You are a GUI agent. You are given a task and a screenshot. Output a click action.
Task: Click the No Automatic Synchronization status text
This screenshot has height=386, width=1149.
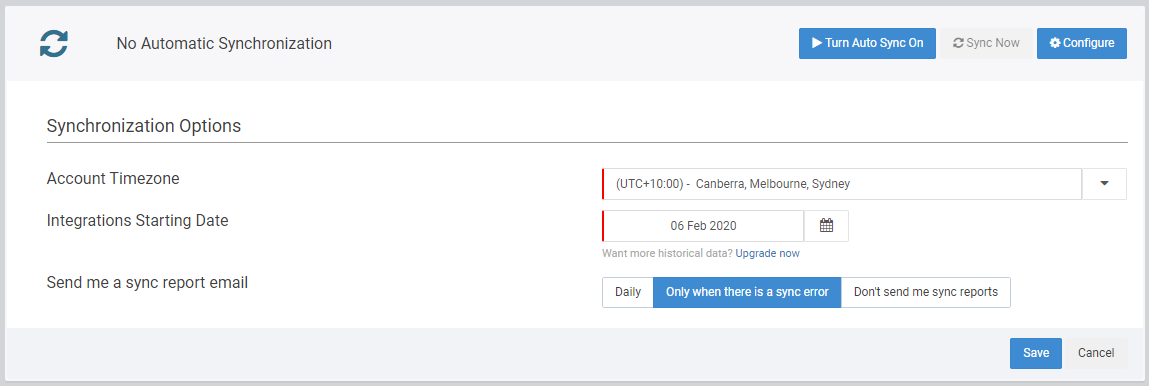224,44
